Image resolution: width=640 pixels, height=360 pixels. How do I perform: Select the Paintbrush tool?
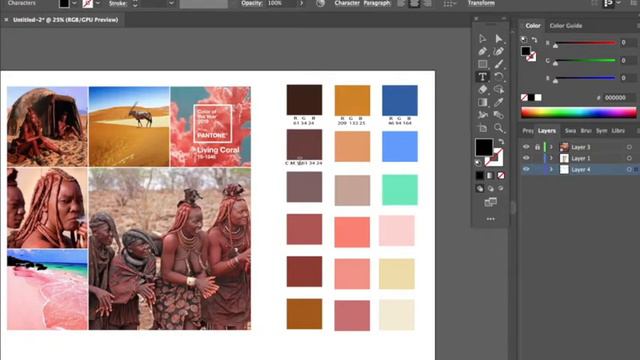coord(499,64)
